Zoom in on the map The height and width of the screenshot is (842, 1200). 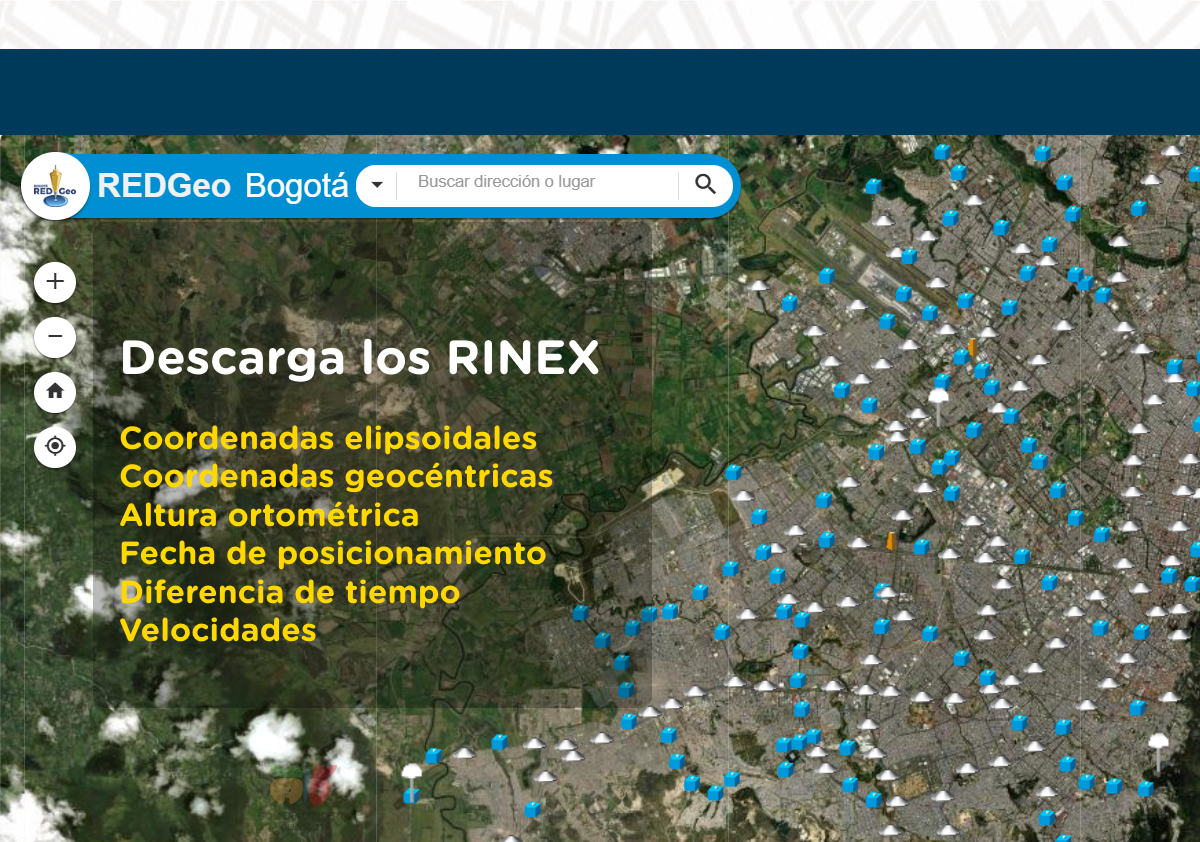(x=55, y=282)
